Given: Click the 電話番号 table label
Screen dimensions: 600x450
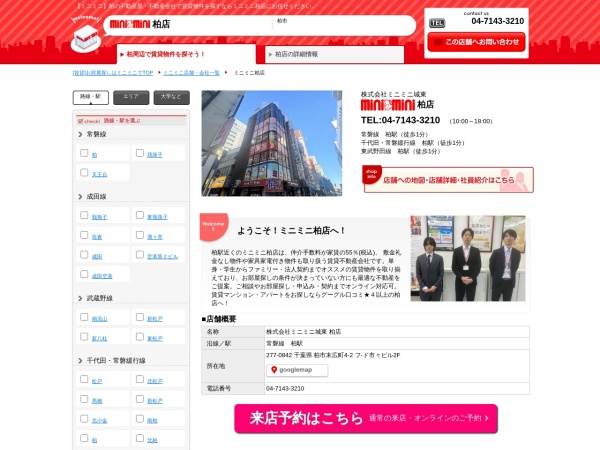Looking at the screenshot, I should (233, 388).
